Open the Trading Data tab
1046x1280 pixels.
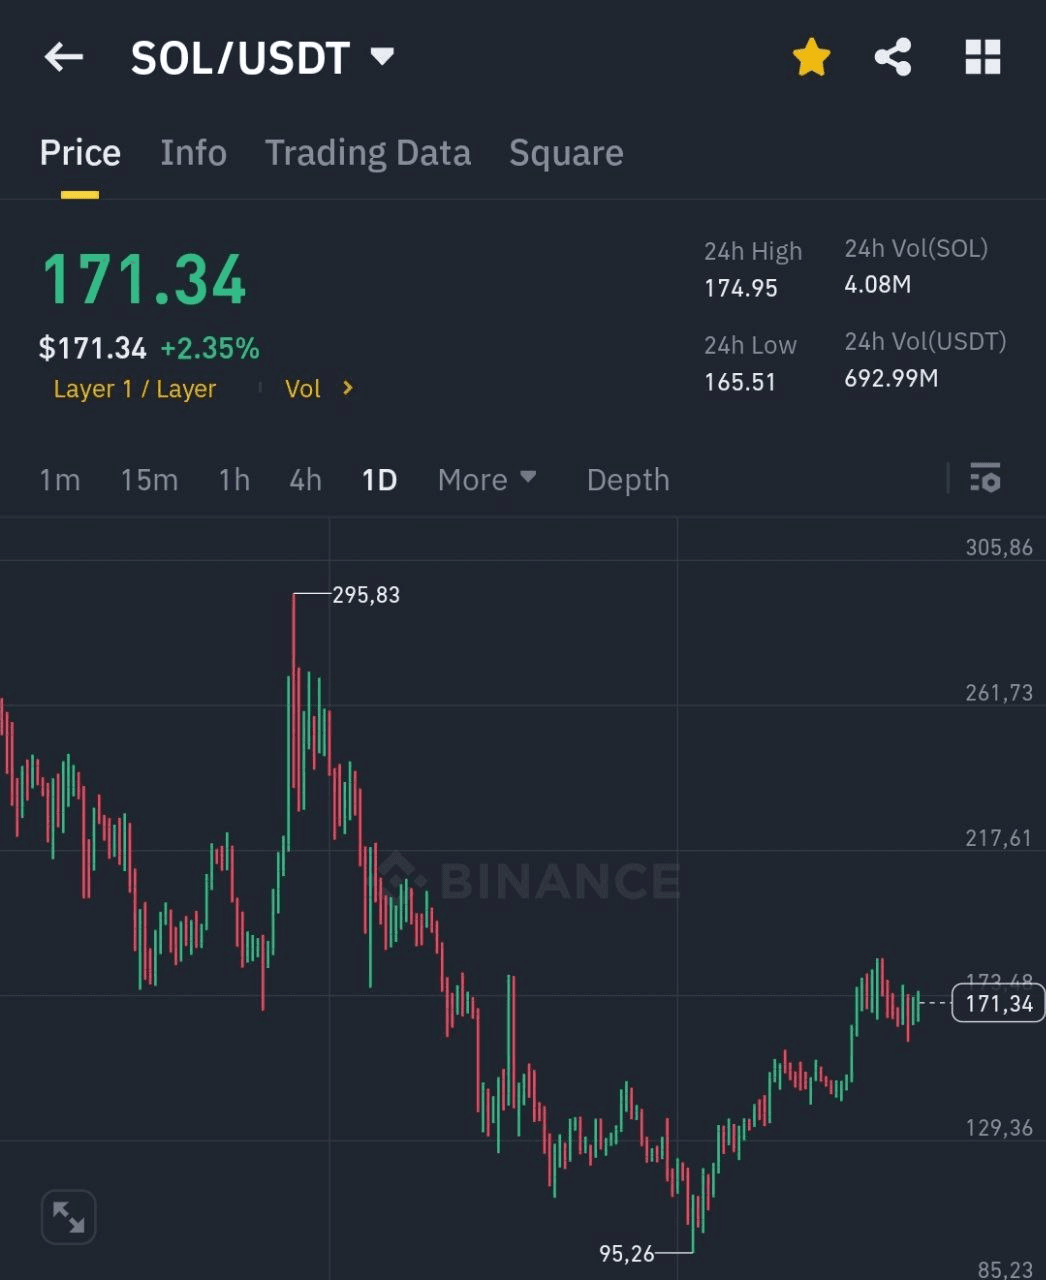pos(368,153)
